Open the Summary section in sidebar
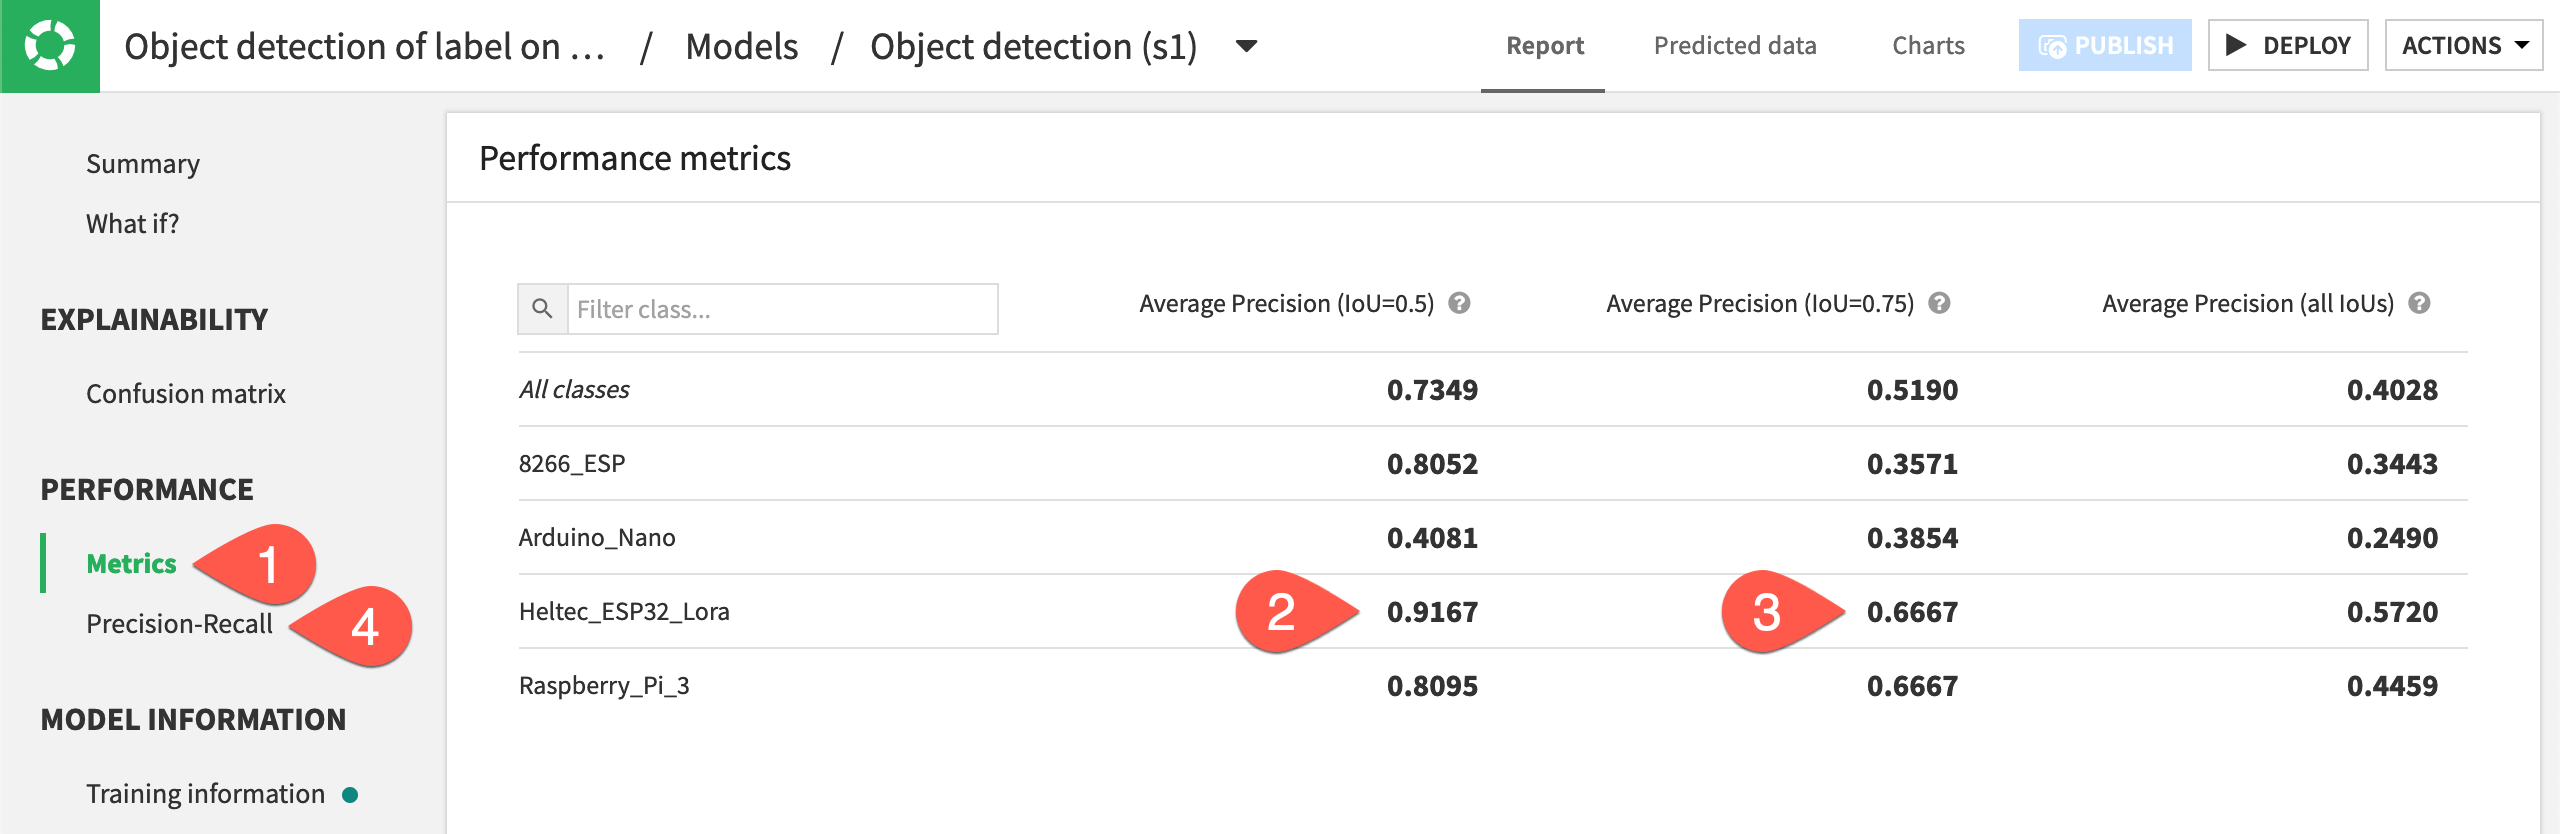Viewport: 2560px width, 834px height. click(x=143, y=164)
